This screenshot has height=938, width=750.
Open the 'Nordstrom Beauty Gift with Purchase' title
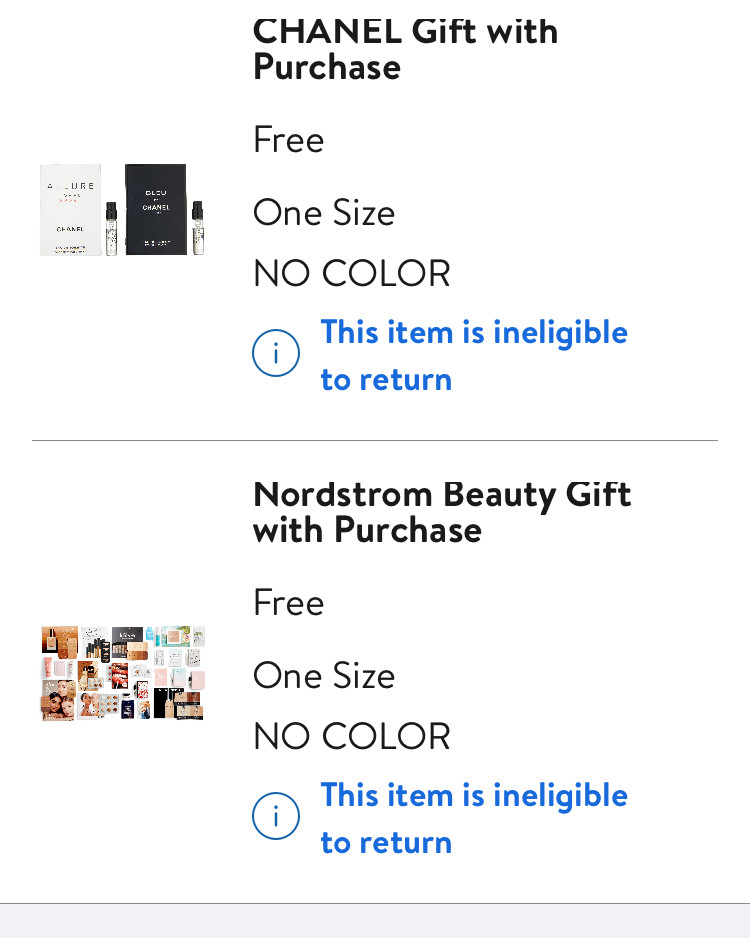click(x=441, y=512)
